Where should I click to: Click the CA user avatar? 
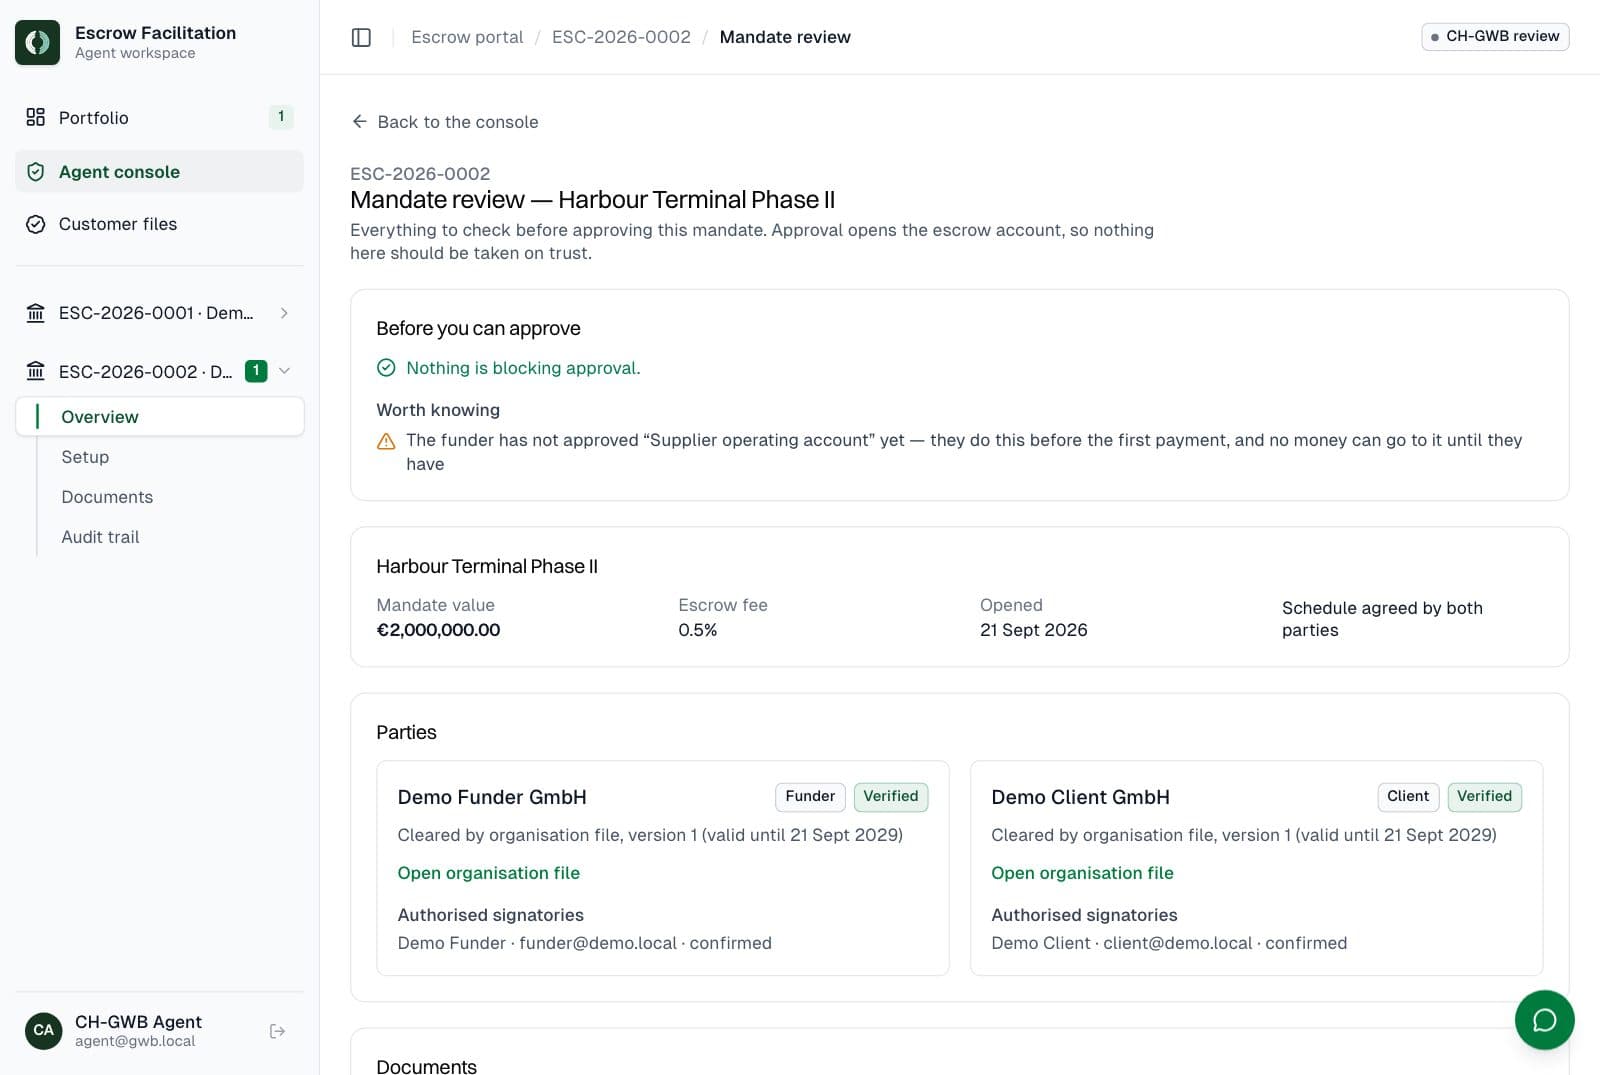tap(44, 1030)
